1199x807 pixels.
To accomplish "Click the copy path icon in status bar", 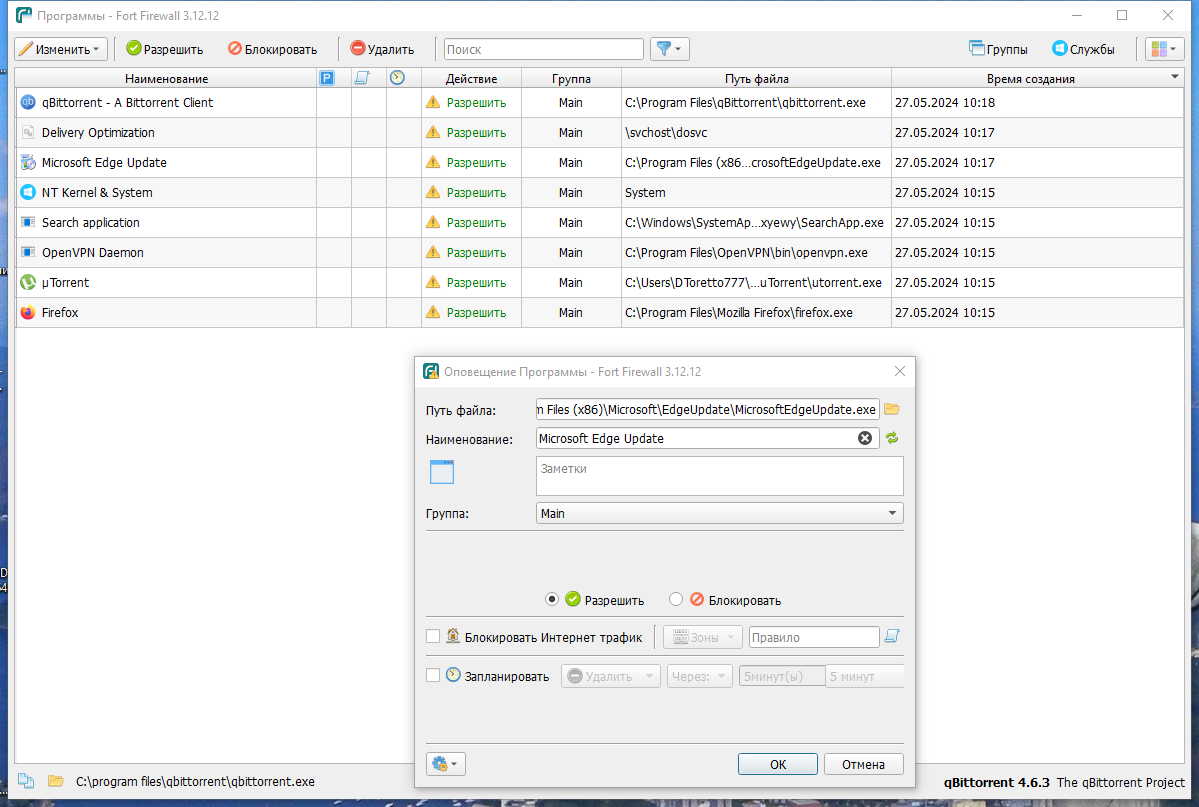I will click(26, 781).
